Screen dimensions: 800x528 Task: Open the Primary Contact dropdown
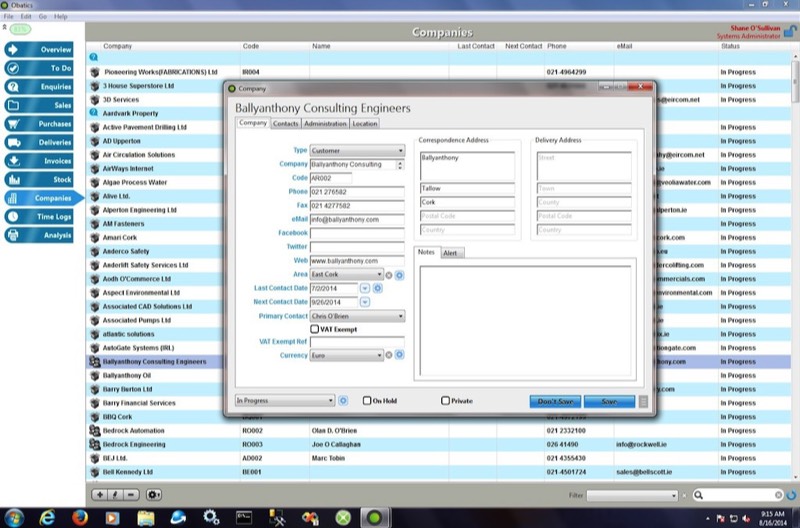357,316
